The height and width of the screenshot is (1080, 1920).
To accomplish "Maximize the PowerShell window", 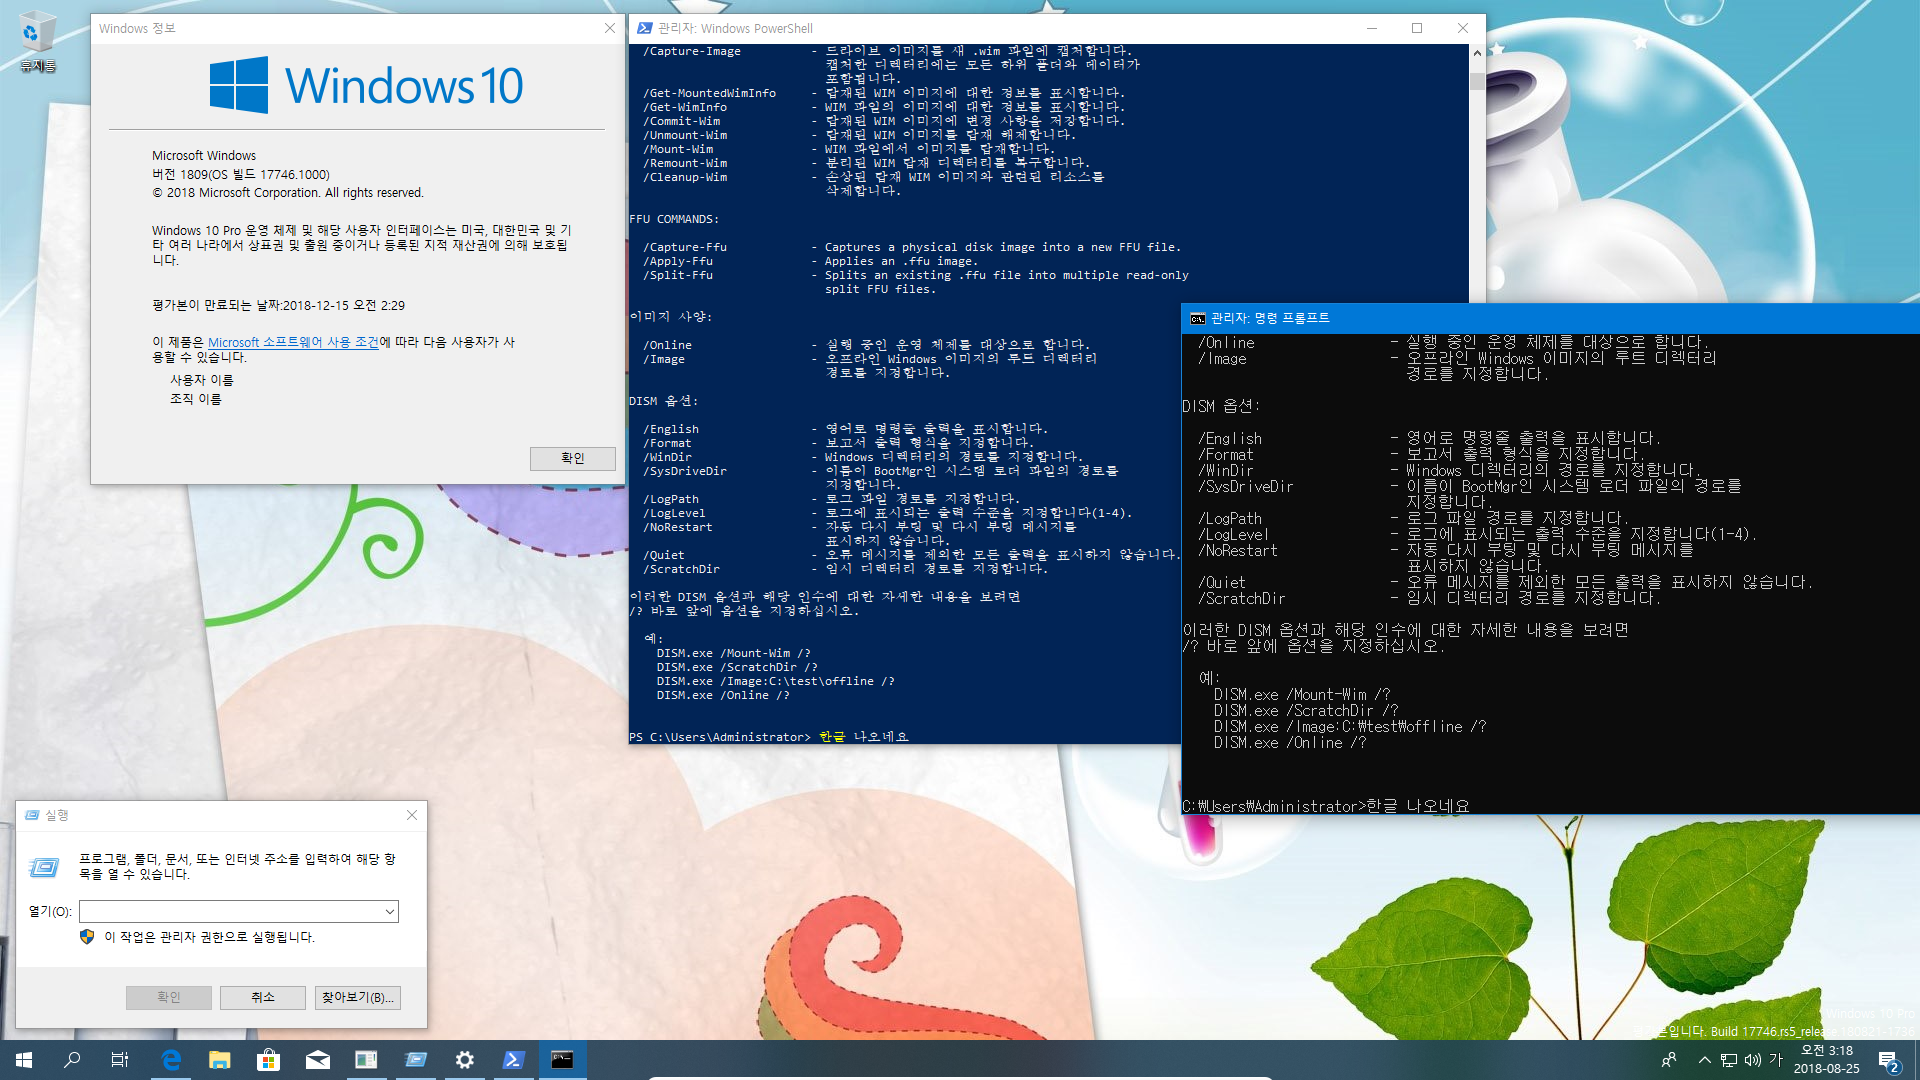I will pos(1417,28).
